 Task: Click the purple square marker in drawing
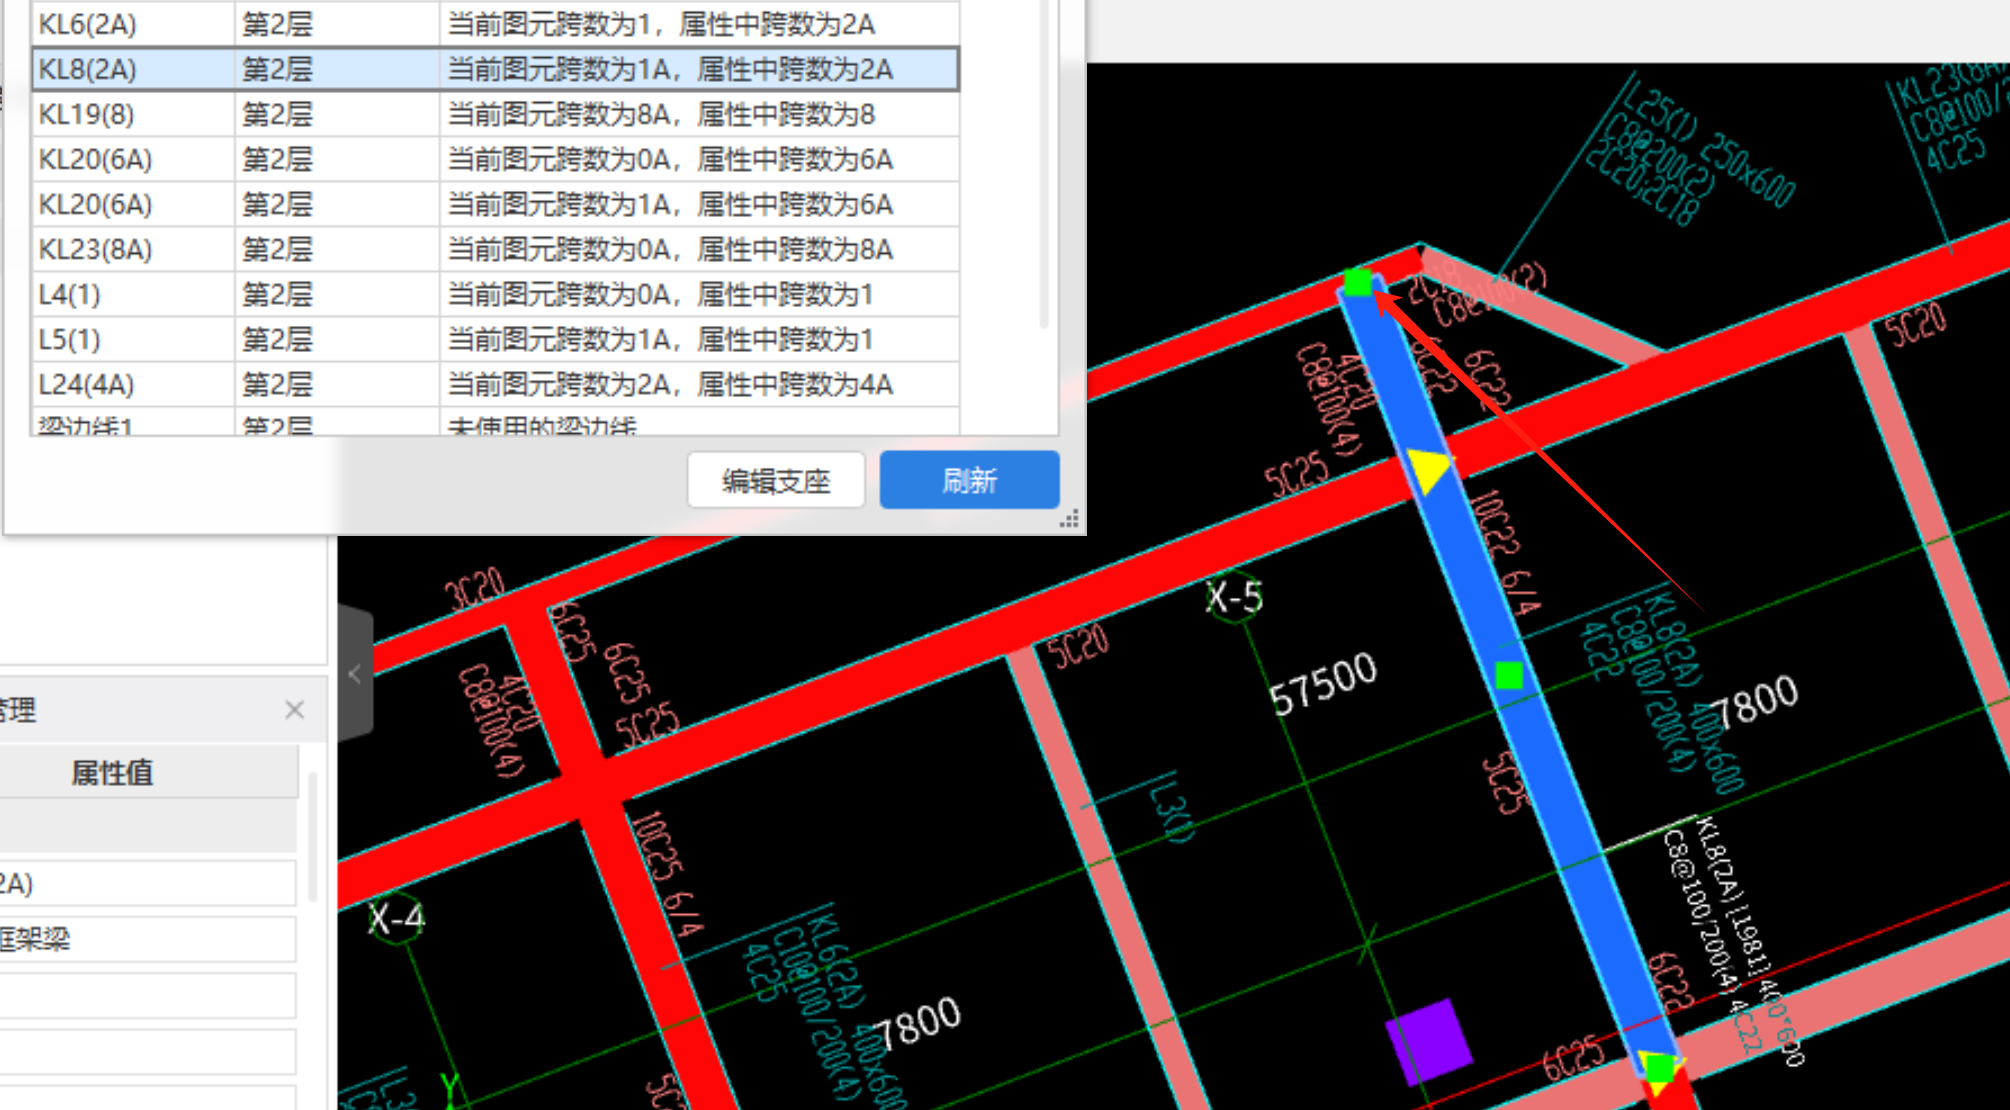[x=1429, y=1041]
